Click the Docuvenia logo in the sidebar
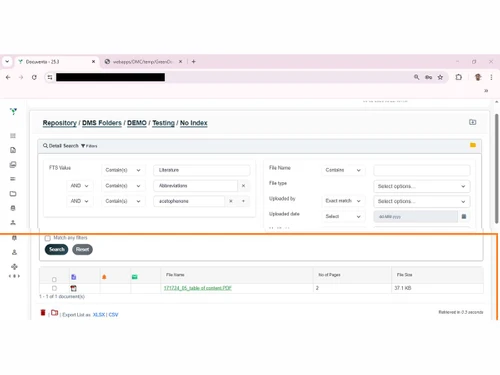Image resolution: width=500 pixels, height=375 pixels. pyautogui.click(x=13, y=111)
